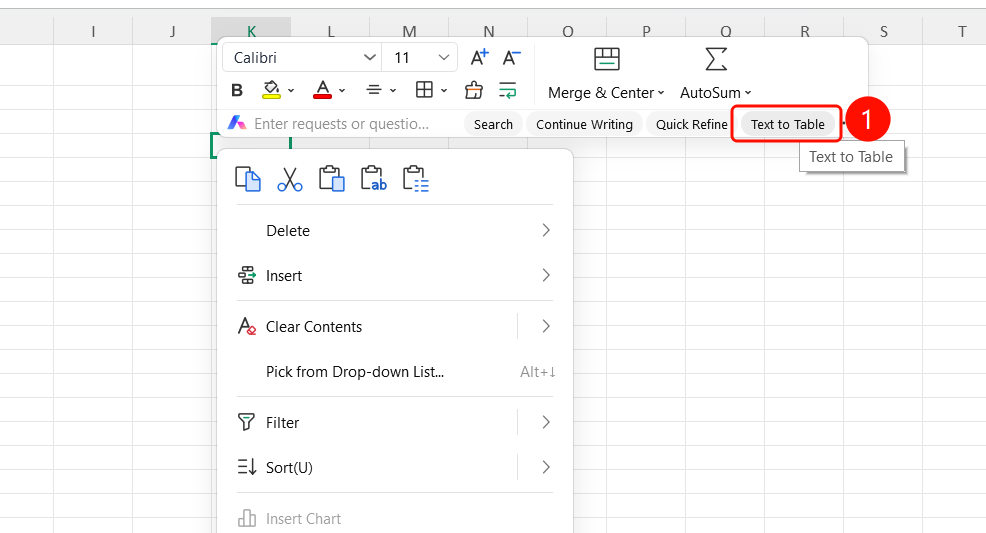986x533 pixels.
Task: Click the format painter clear icon
Action: click(x=474, y=90)
